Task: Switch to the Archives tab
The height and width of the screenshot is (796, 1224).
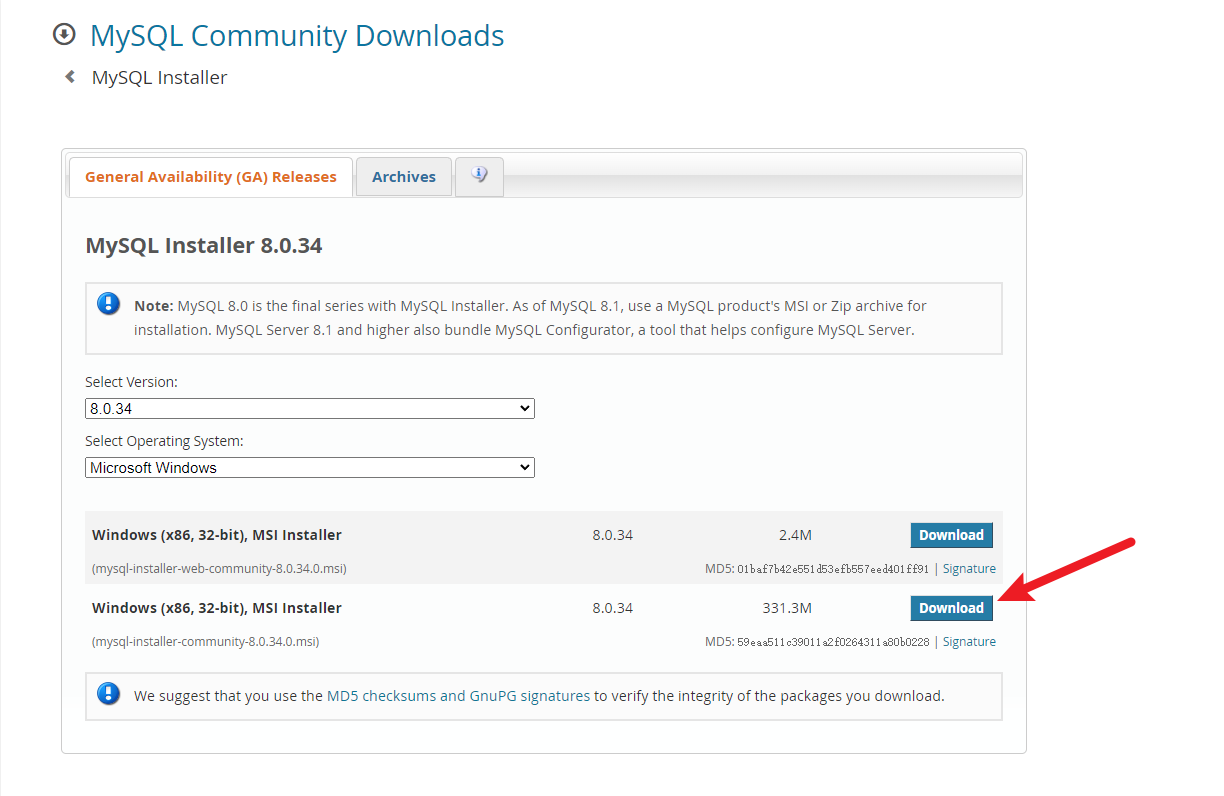Action: 404,177
